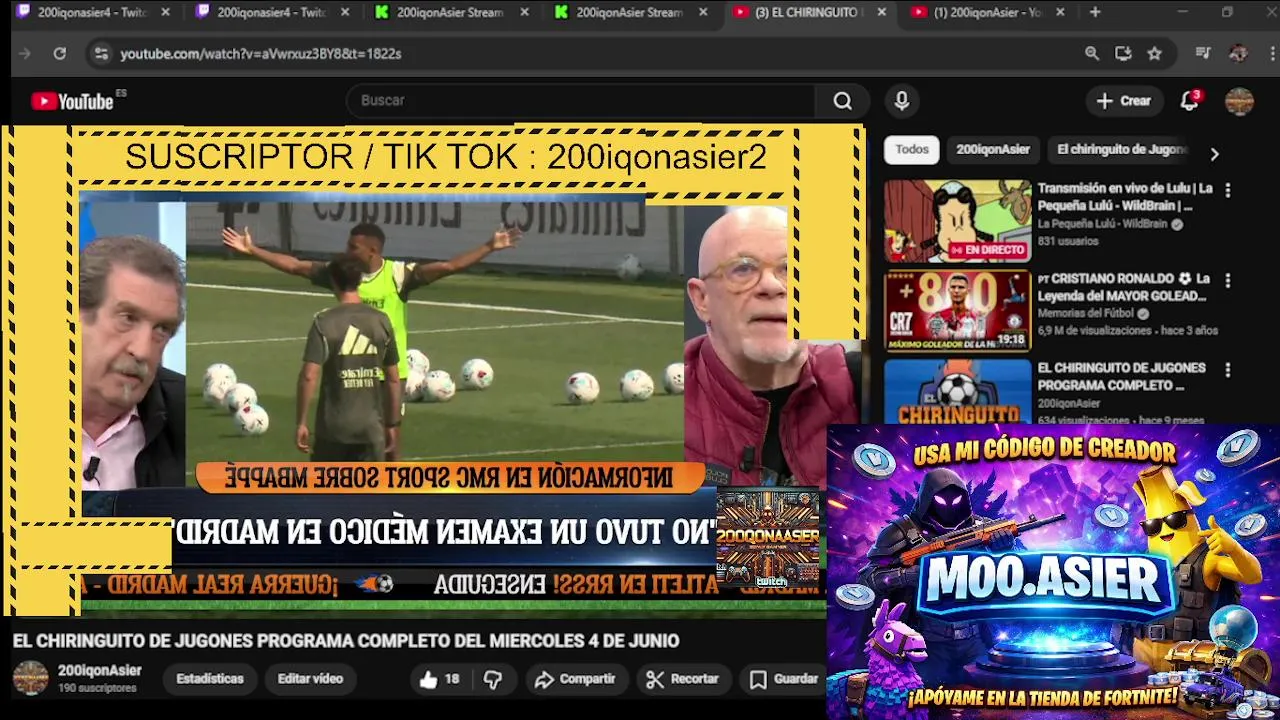Open 200iqonAsier channel name below video
Screen dimensions: 1280x720
(99, 671)
